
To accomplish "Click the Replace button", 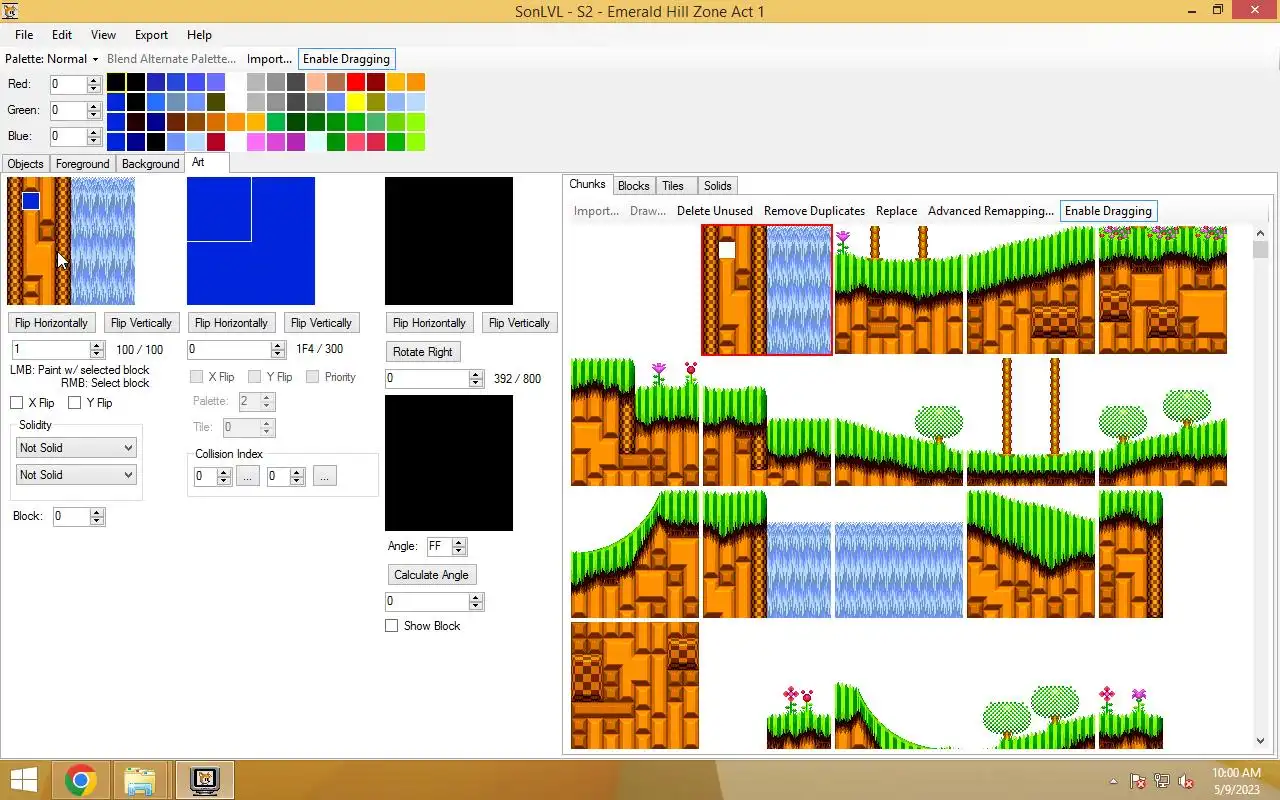I will [896, 211].
